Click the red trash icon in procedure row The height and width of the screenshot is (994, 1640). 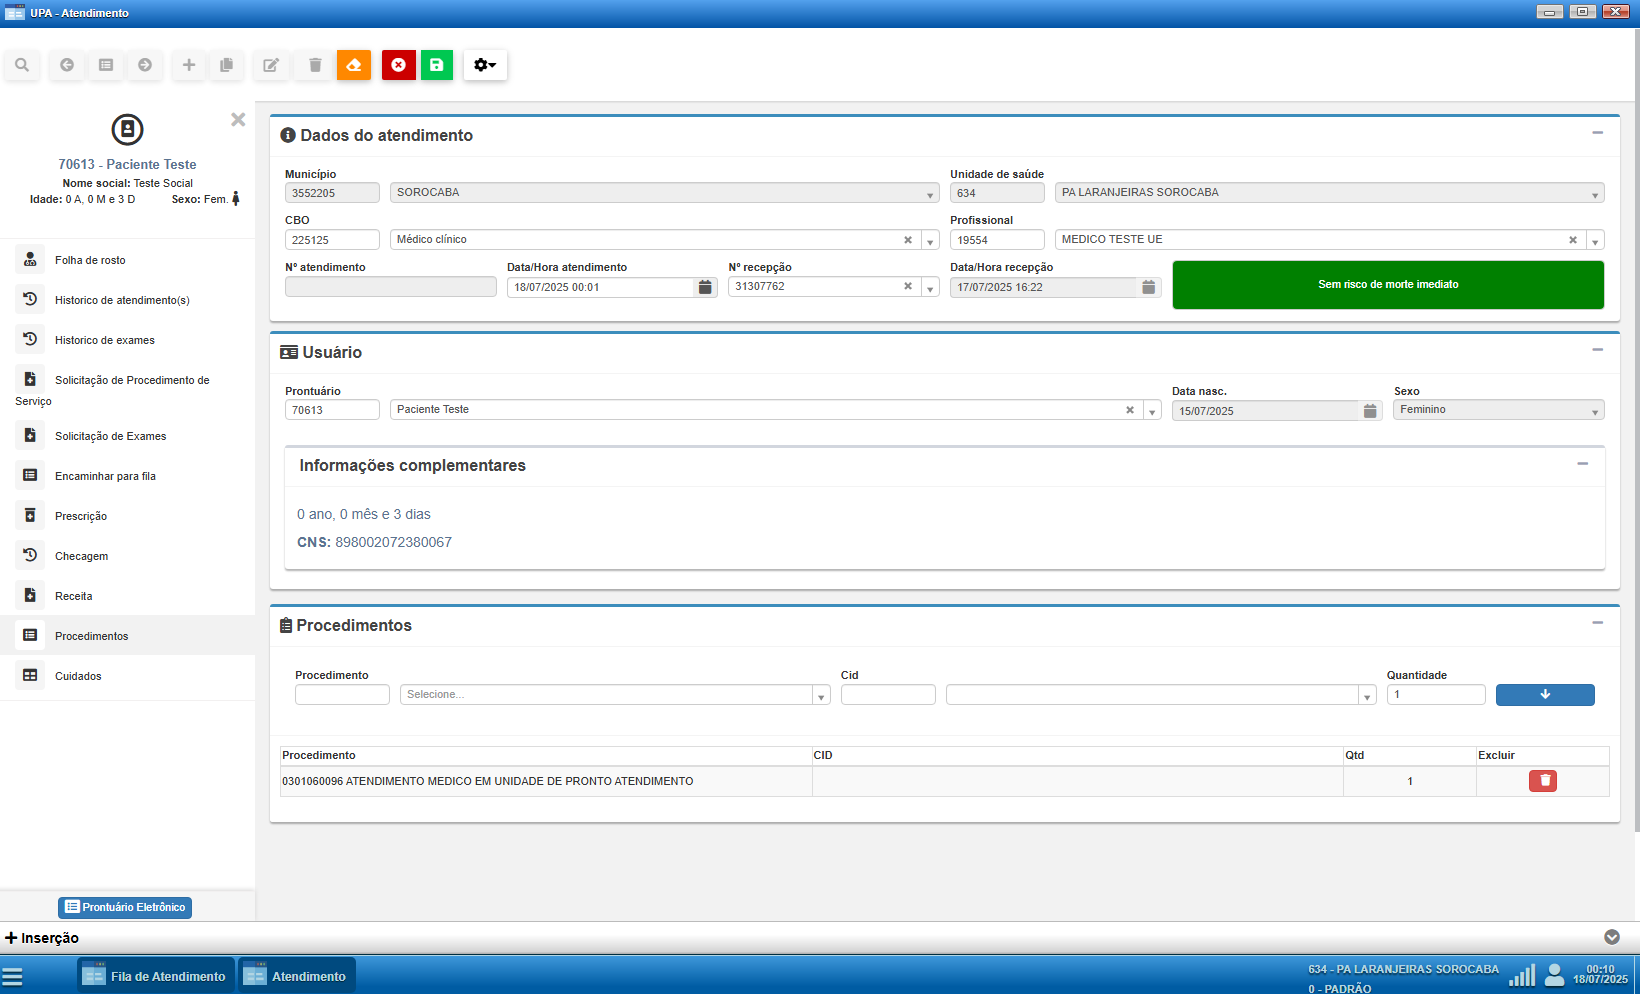[x=1543, y=781]
